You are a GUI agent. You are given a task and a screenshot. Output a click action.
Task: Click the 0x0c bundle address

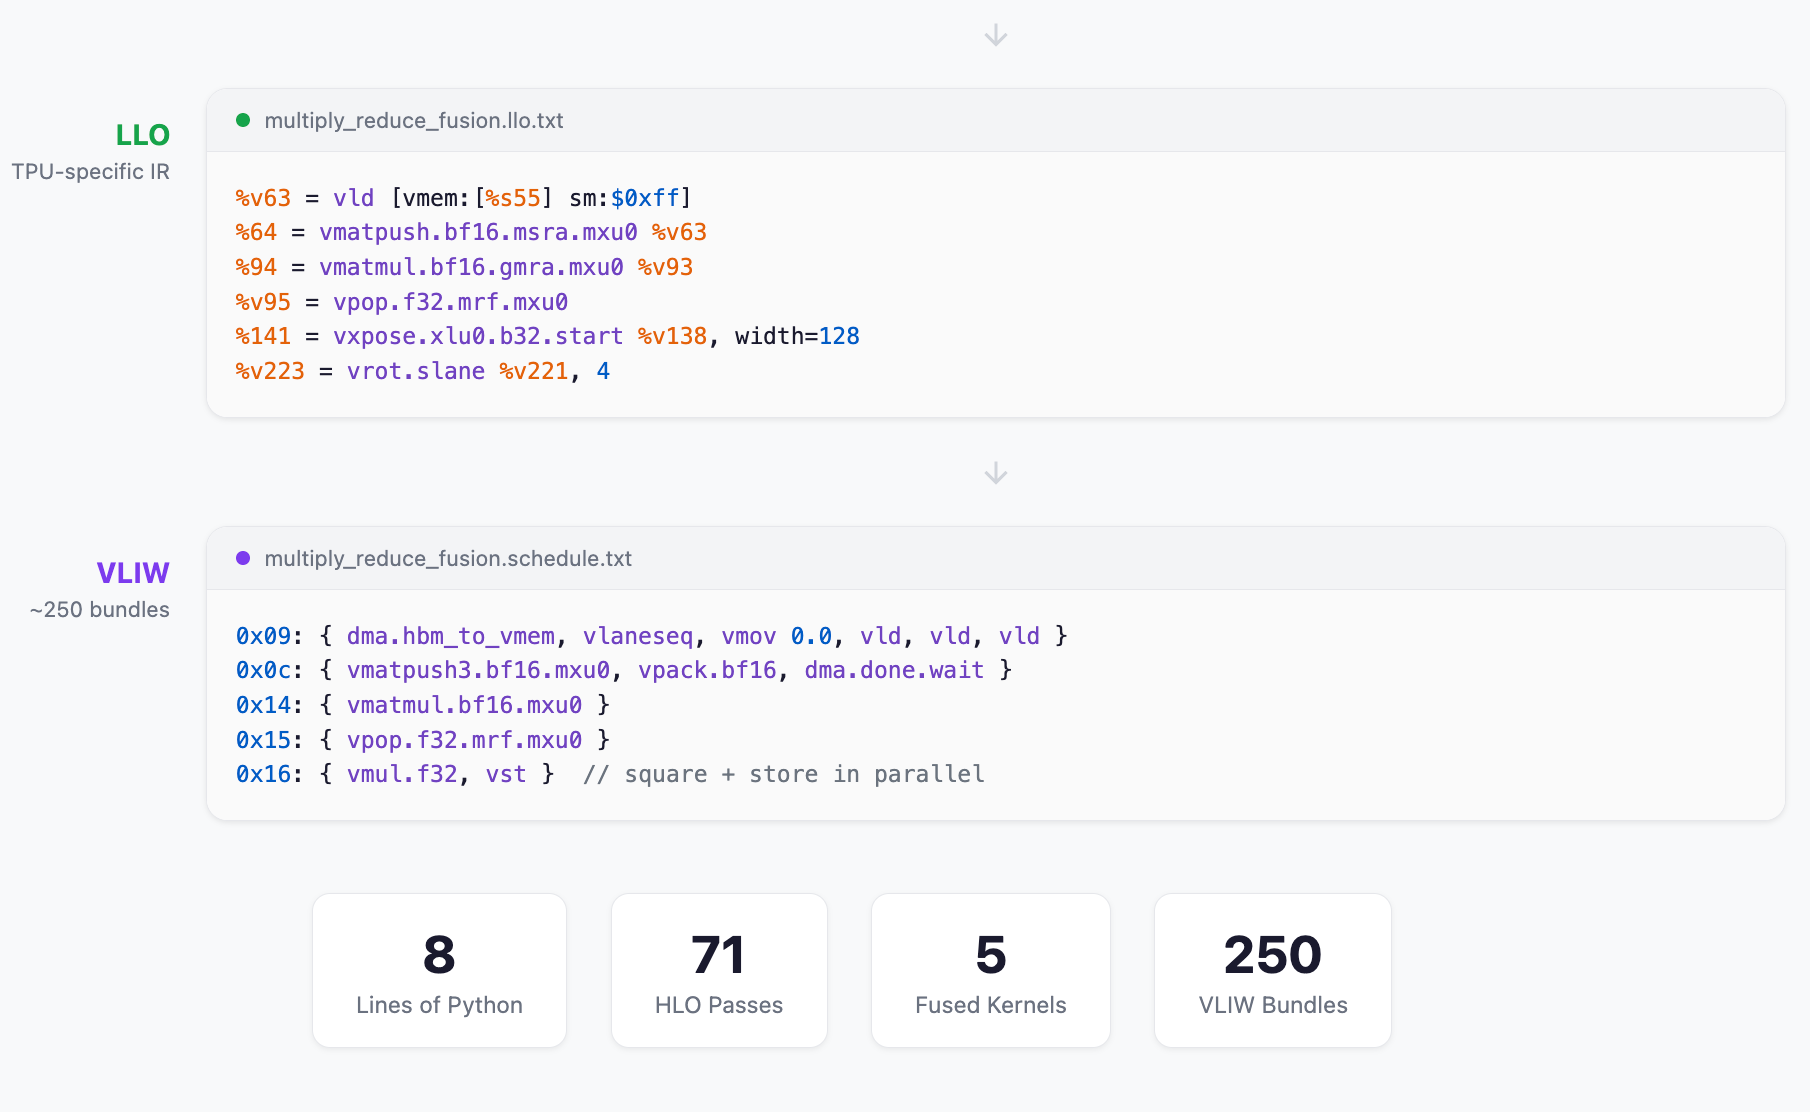263,670
